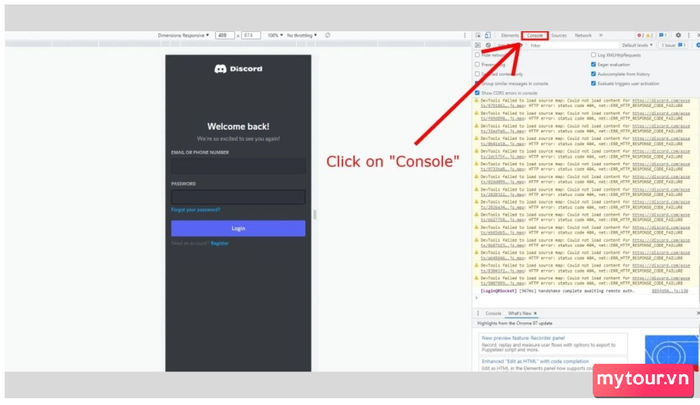The height and width of the screenshot is (405, 700).
Task: Open DevTools settings gear
Action: pyautogui.click(x=678, y=35)
